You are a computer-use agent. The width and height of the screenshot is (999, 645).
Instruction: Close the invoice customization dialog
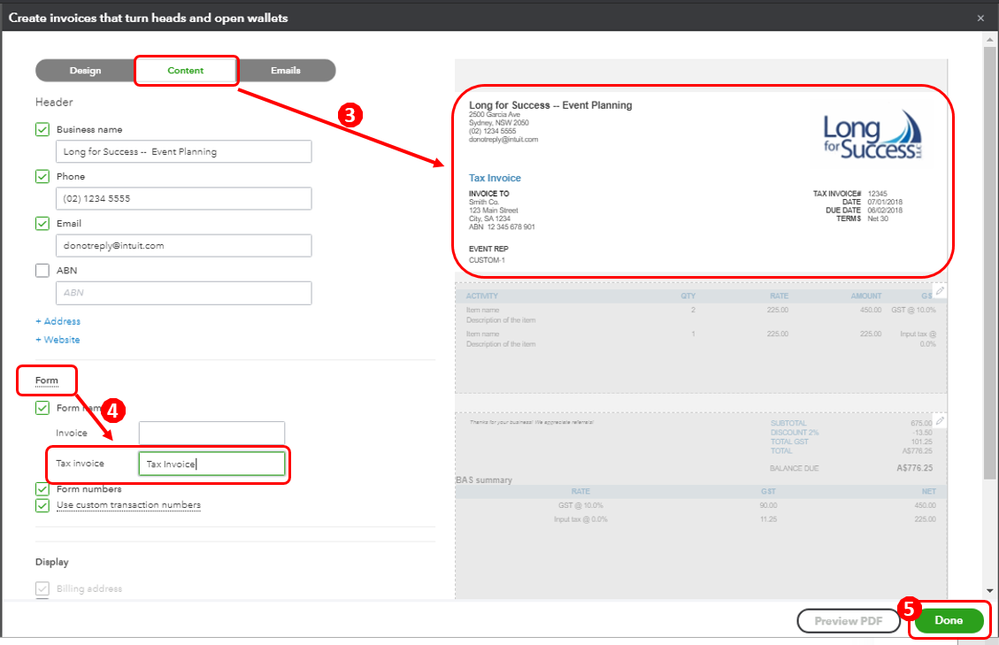(x=981, y=18)
